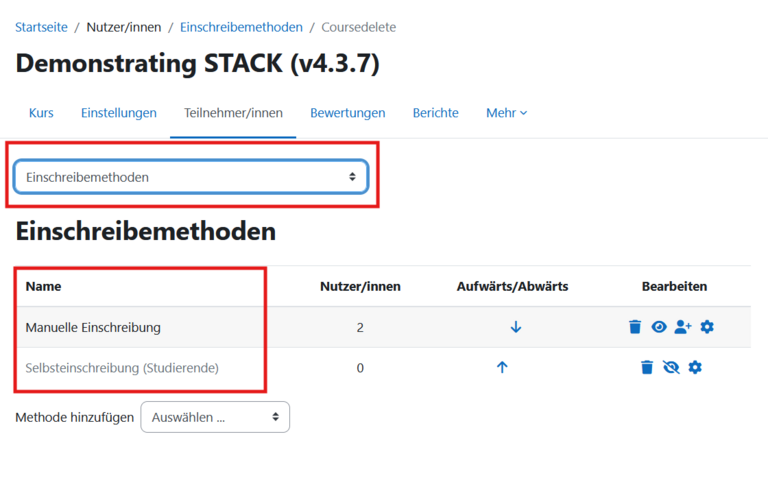Click the Startseite breadcrumb link
768x491 pixels.
coord(41,27)
